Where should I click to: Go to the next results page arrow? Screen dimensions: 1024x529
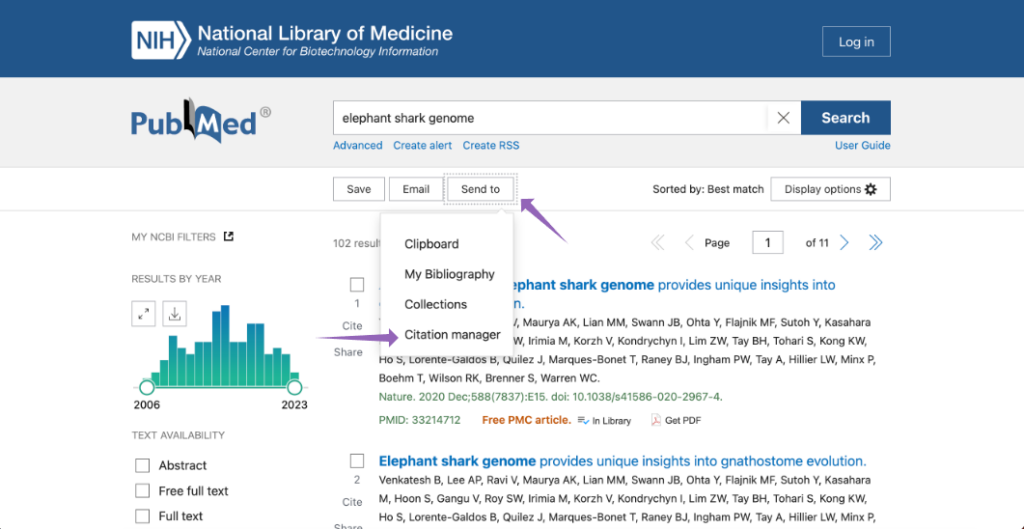pos(845,243)
